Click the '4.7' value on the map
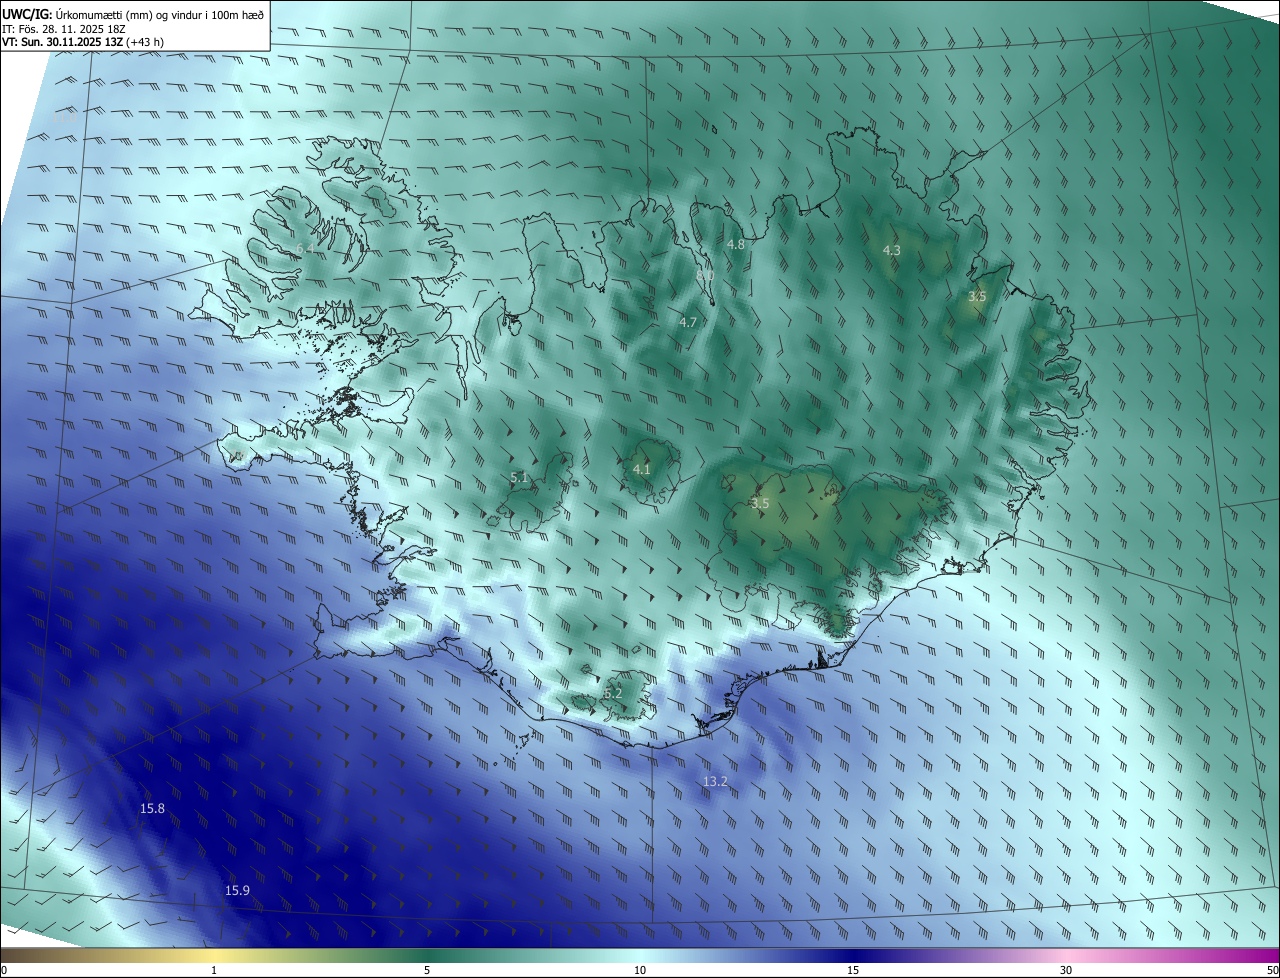 (x=687, y=322)
